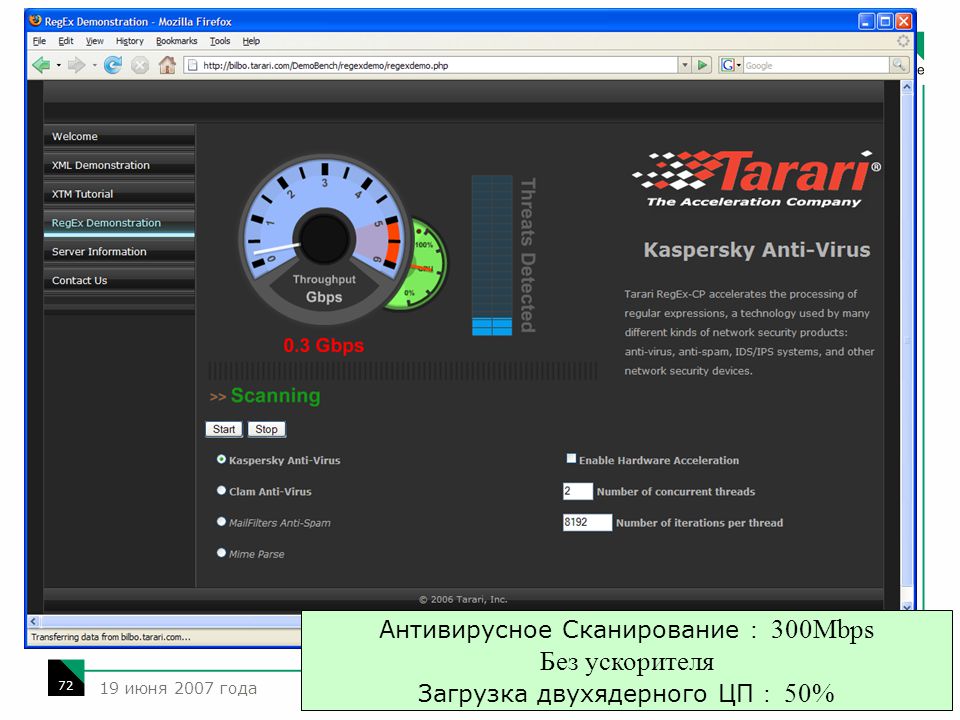Click the Scanning status text
Viewport: 960px width, 720px height.
[x=275, y=396]
